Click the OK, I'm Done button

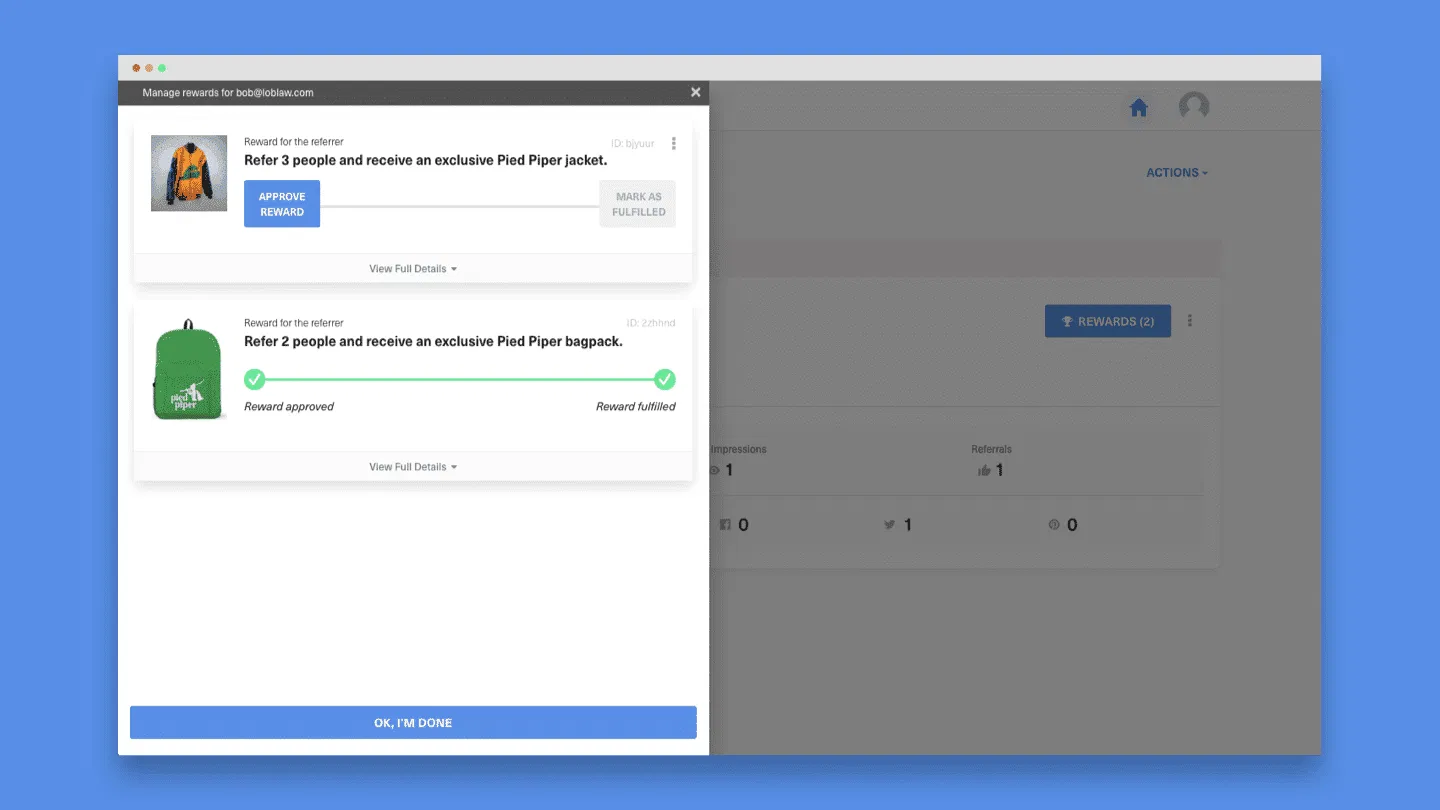point(413,722)
